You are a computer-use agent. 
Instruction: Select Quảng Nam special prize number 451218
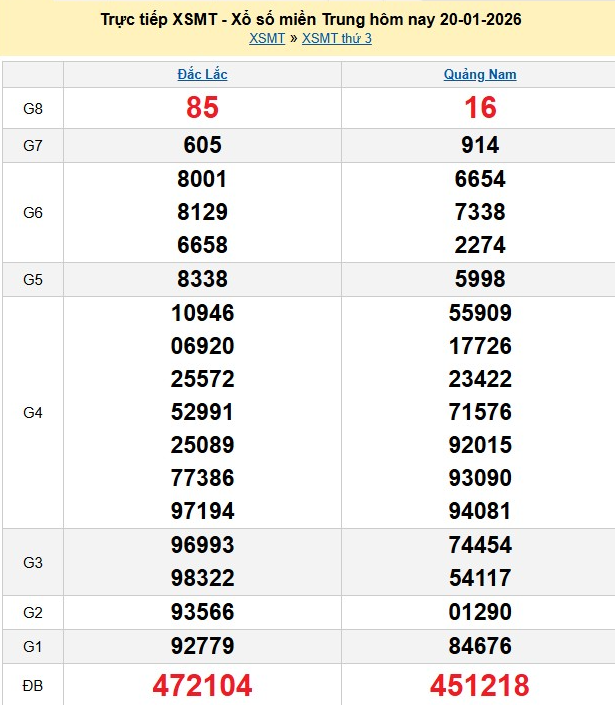(480, 685)
